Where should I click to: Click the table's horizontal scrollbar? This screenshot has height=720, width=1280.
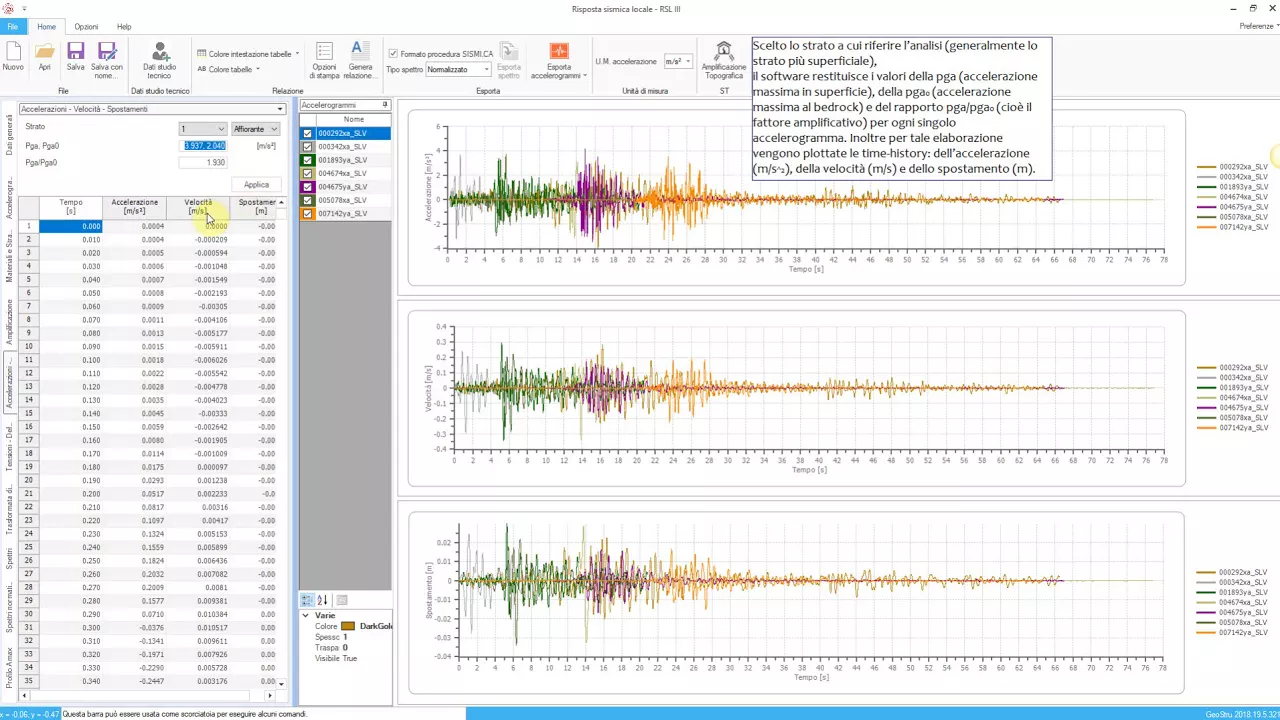146,695
